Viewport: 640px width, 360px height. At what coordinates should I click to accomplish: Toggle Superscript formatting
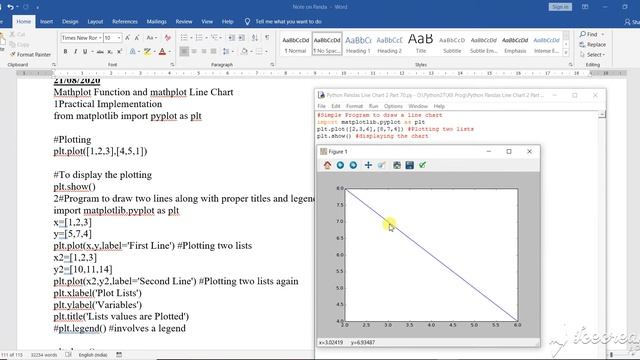click(120, 51)
